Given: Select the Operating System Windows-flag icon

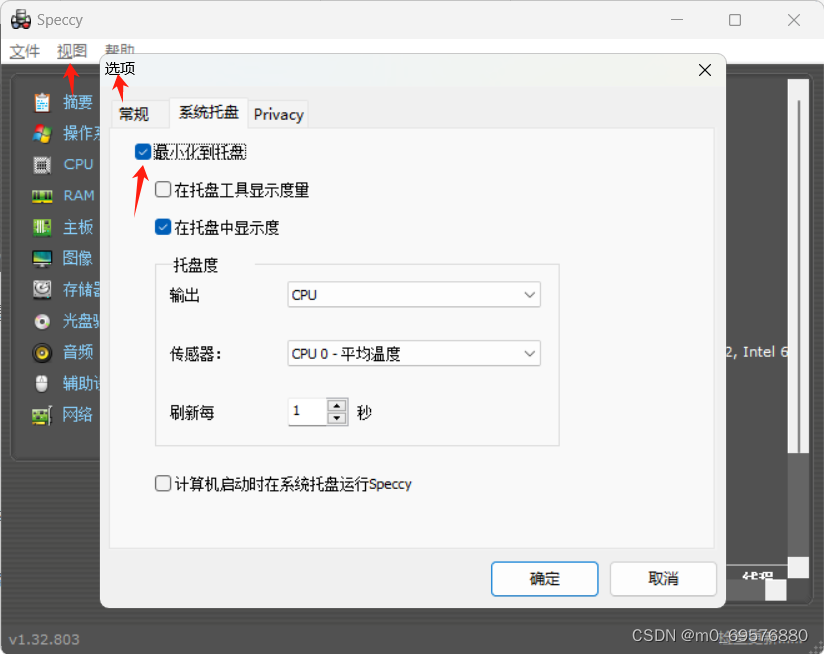Looking at the screenshot, I should click(x=42, y=133).
